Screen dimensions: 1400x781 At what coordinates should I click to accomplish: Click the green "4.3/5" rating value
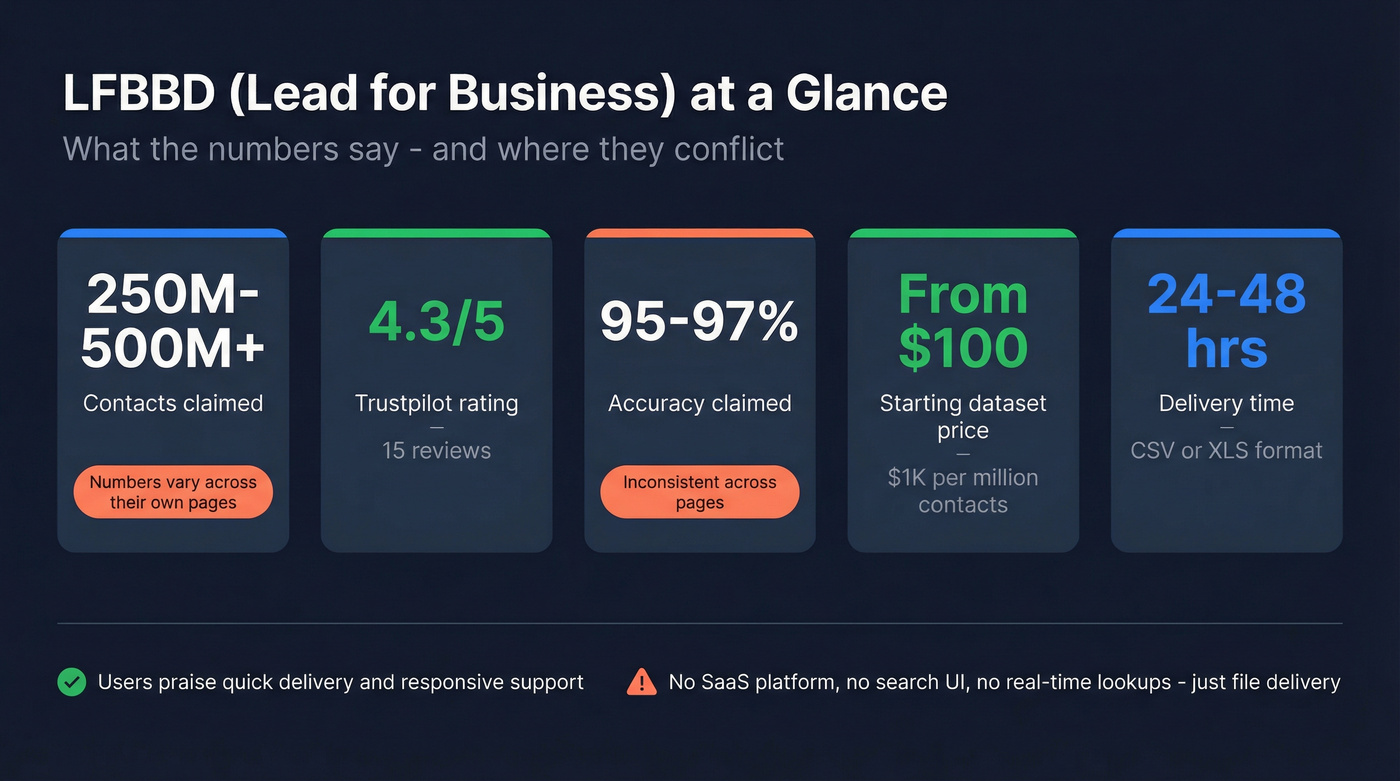point(437,321)
